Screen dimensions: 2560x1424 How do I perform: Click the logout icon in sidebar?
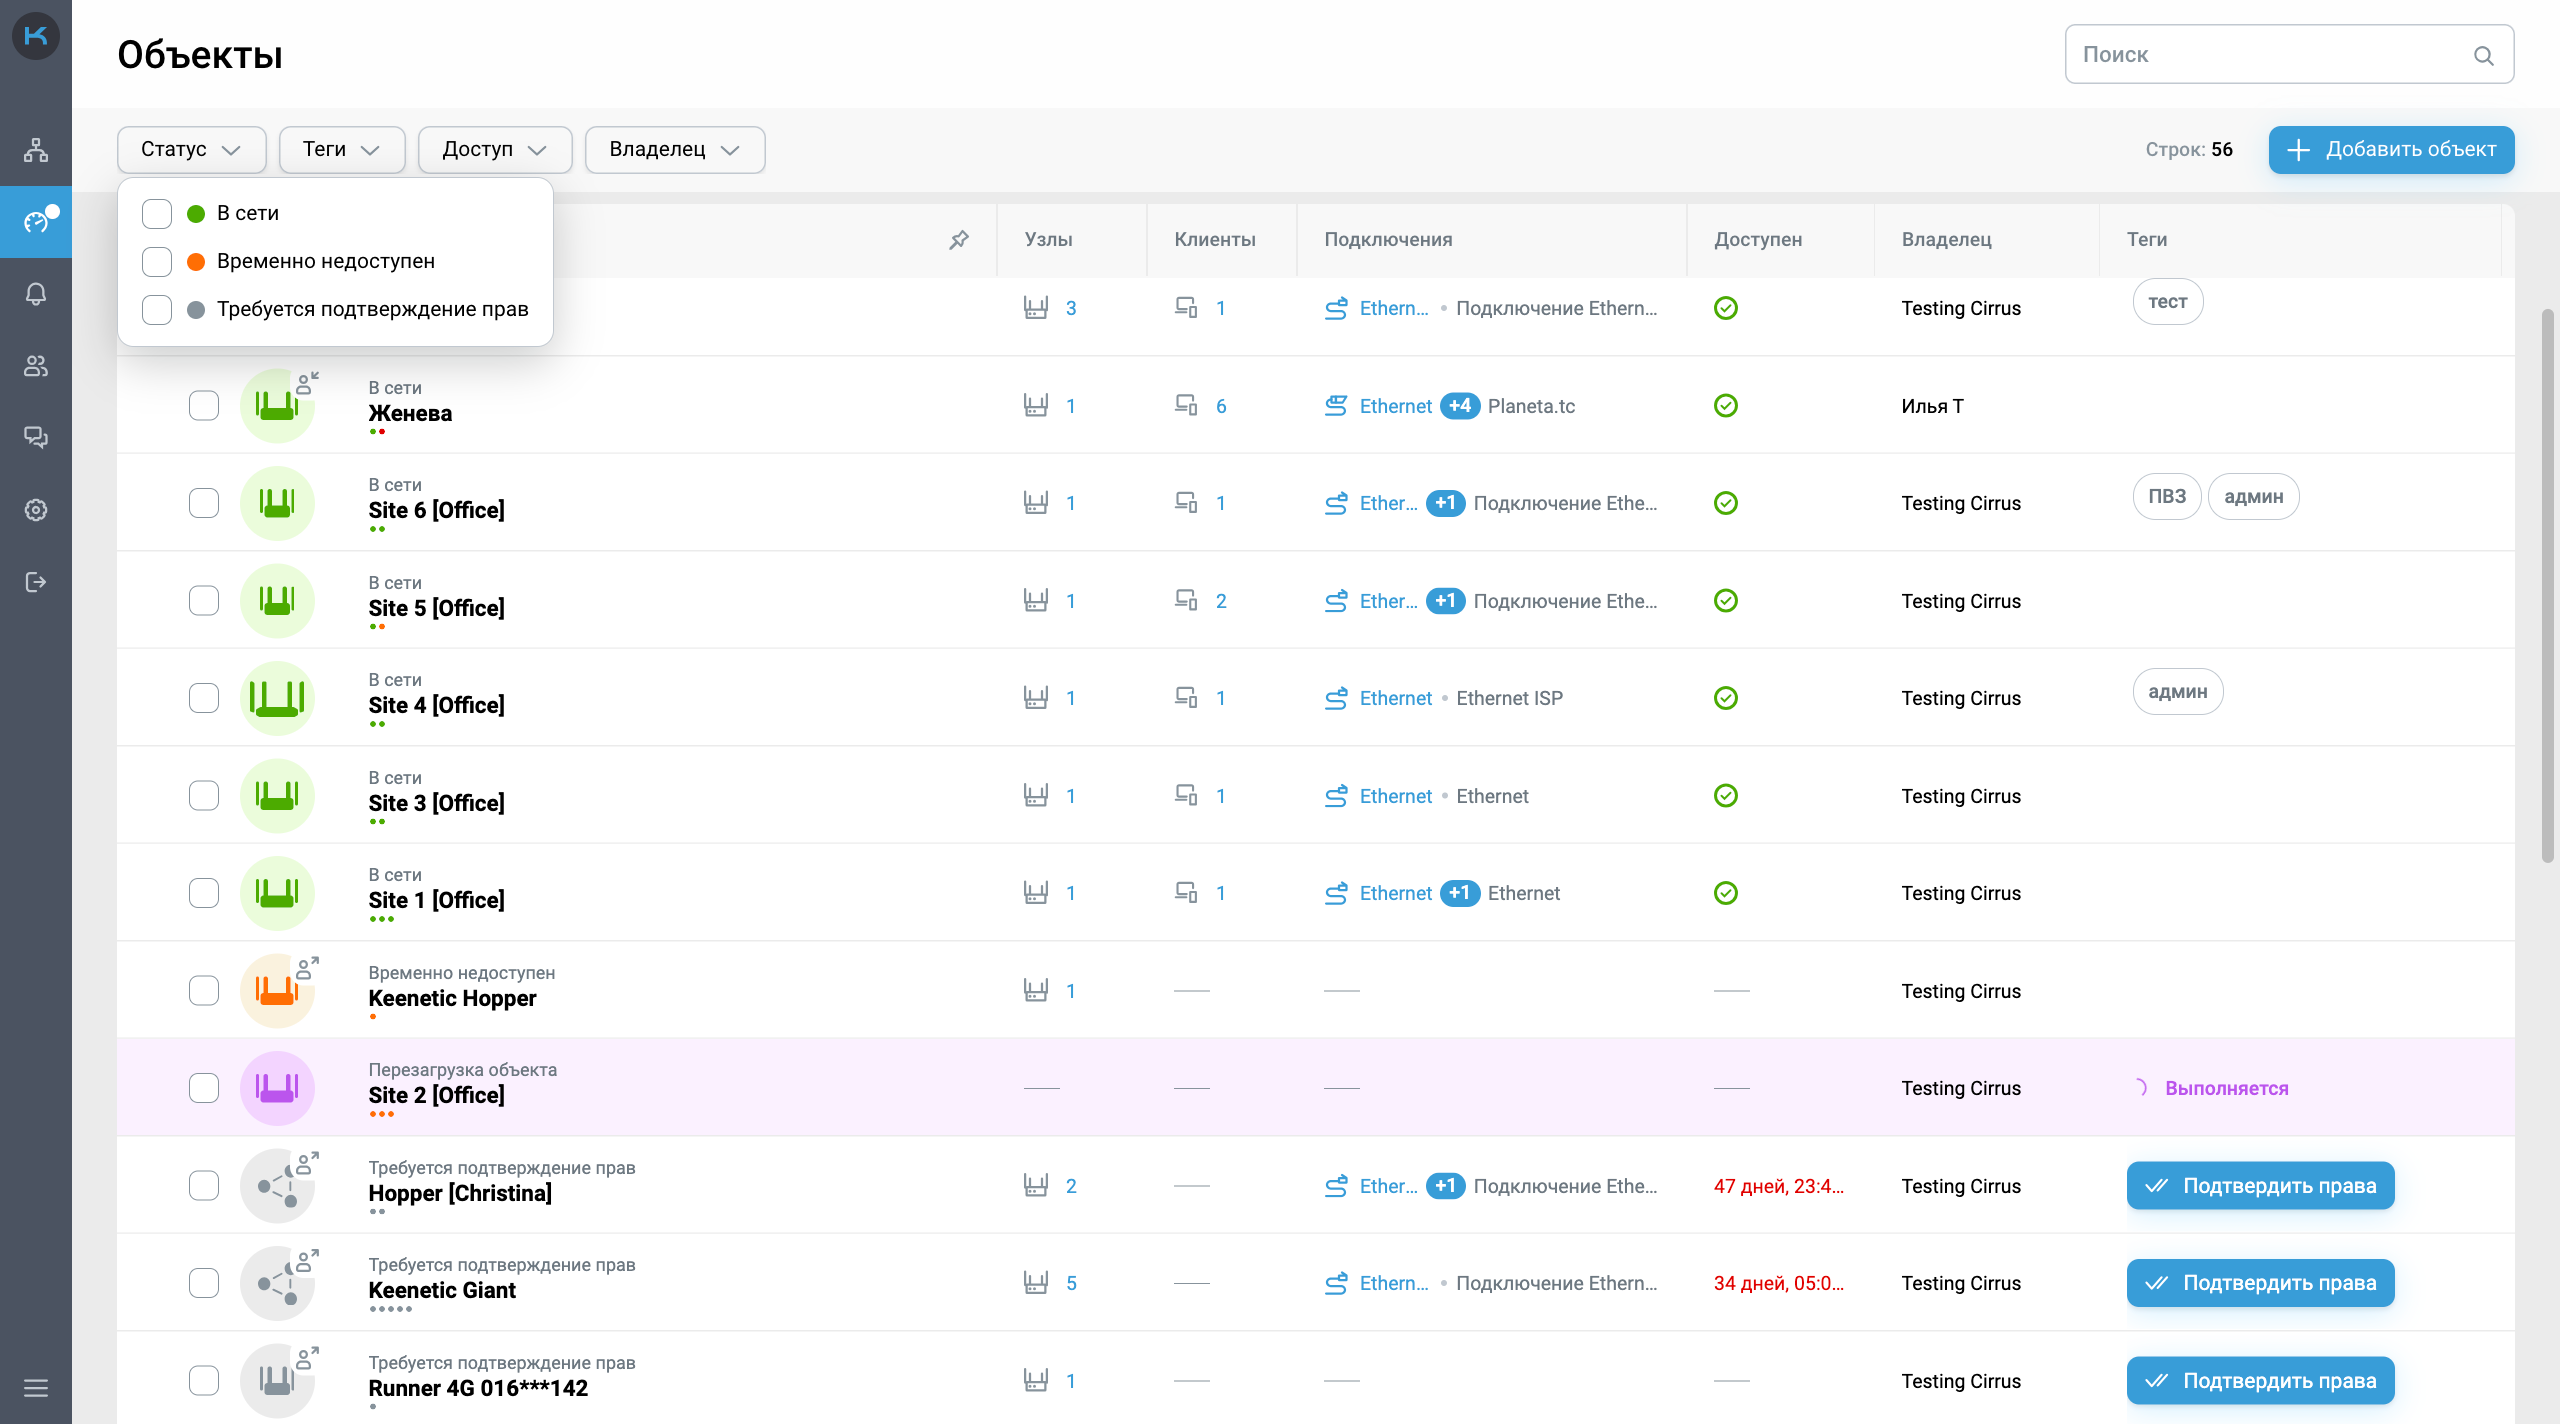point(36,582)
